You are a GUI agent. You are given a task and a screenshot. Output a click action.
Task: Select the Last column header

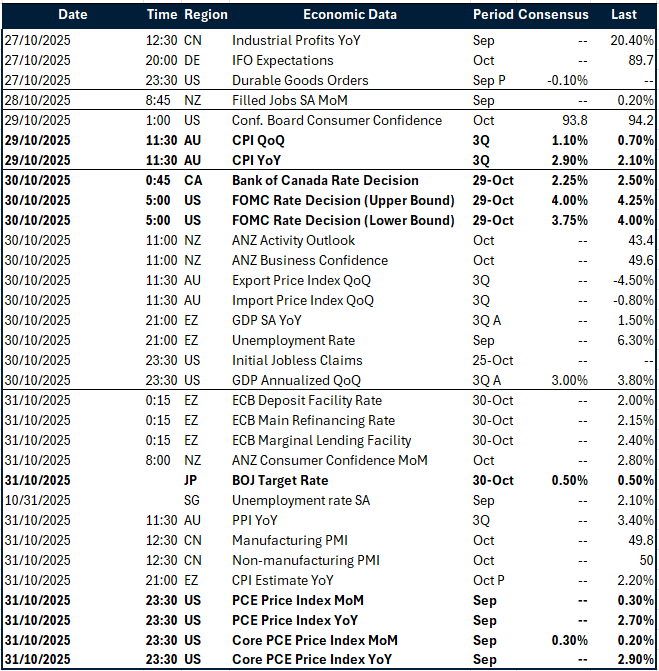click(625, 15)
